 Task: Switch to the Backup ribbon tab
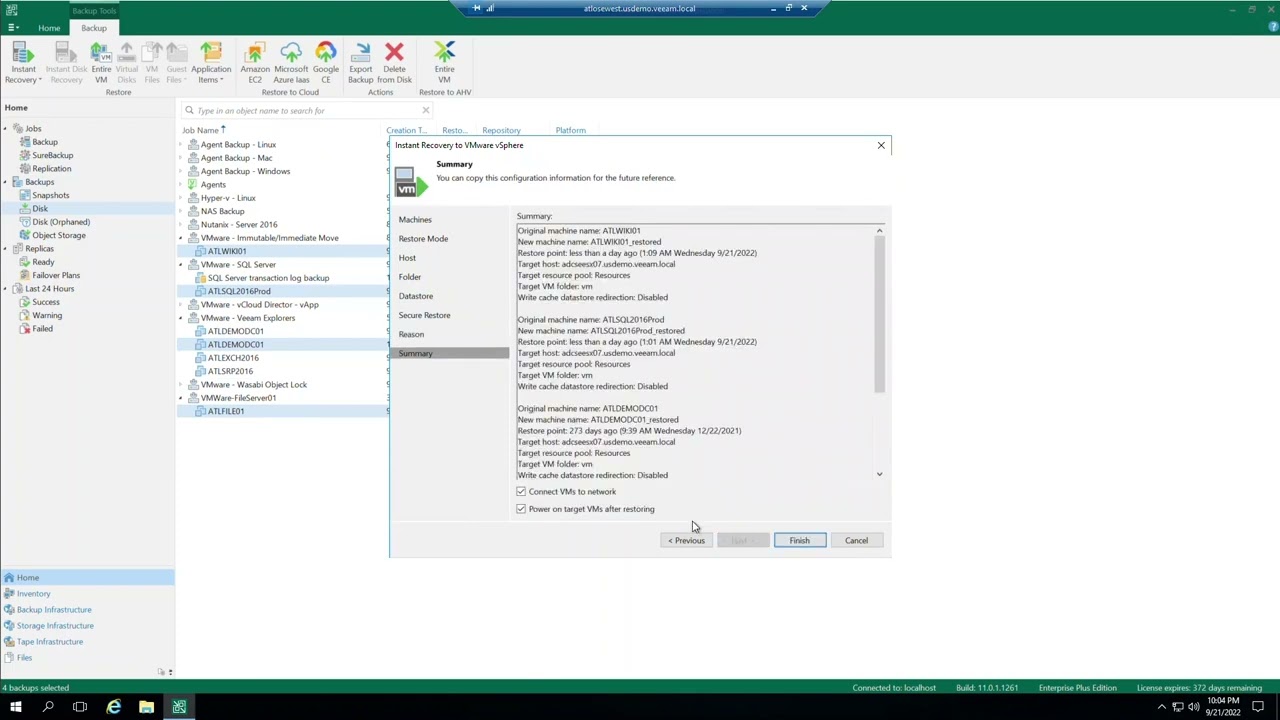coord(94,28)
